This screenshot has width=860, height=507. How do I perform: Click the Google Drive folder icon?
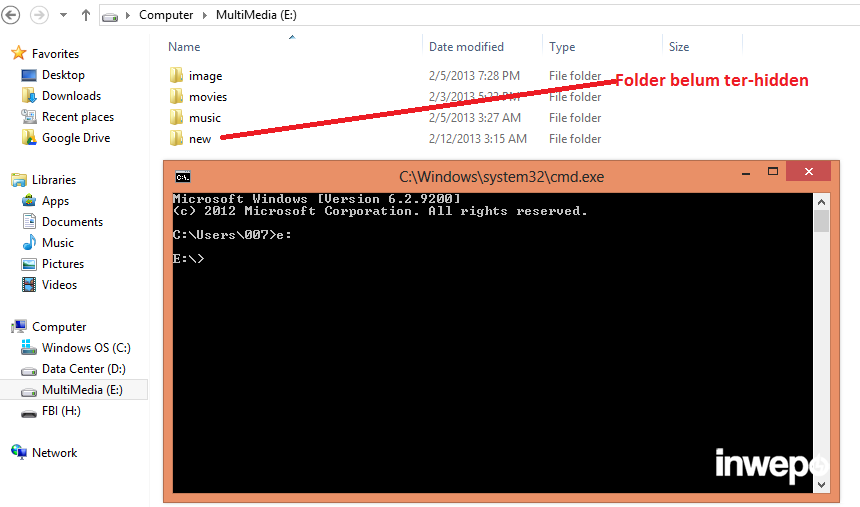(29, 137)
